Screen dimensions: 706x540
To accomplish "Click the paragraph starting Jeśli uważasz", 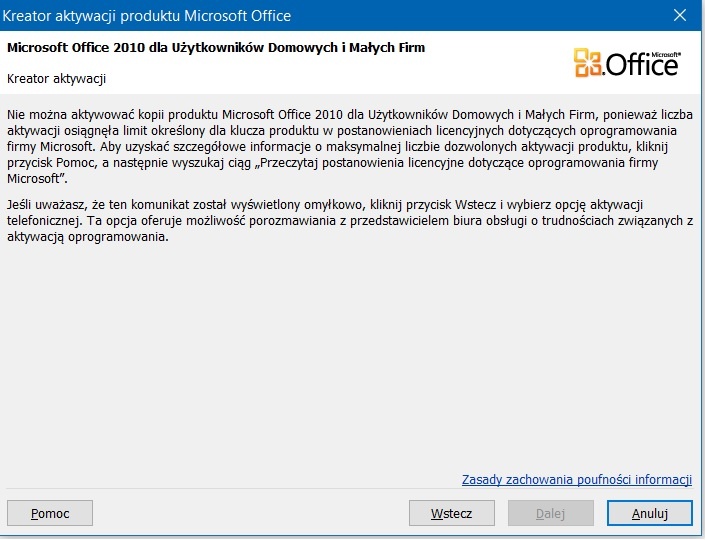I will (x=350, y=221).
